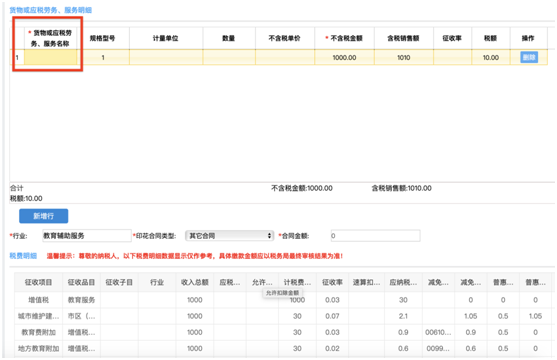Click the 行业 header in the 税费明细 table
The width and height of the screenshot is (557, 360).
[x=157, y=282]
